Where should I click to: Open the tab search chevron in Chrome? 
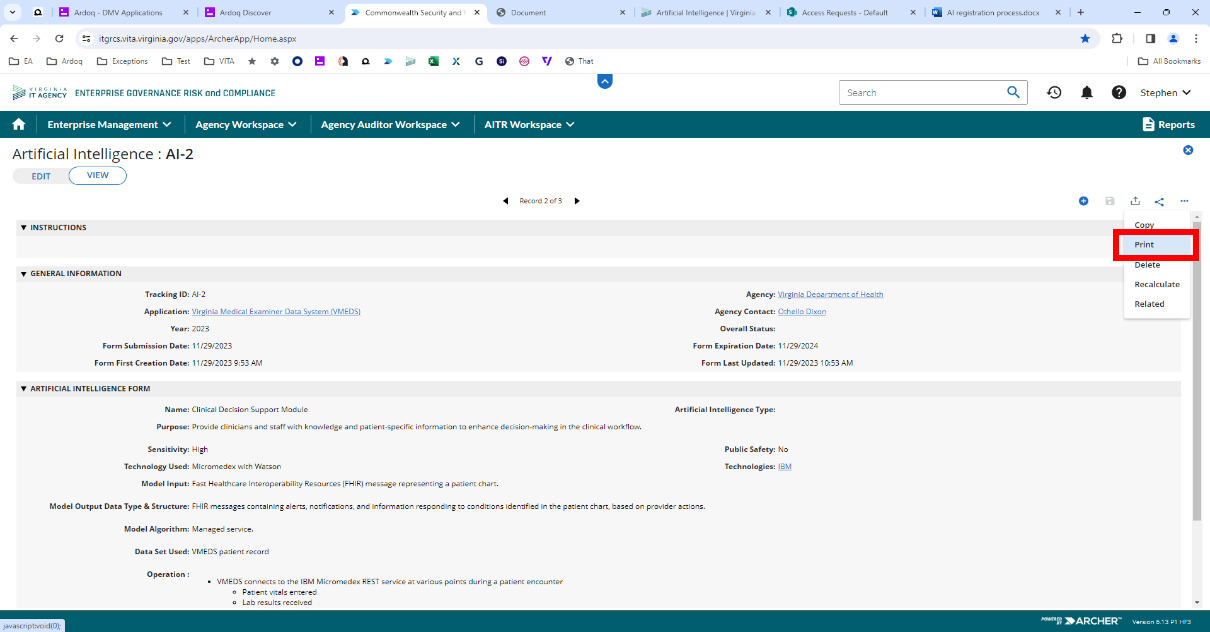(10, 13)
